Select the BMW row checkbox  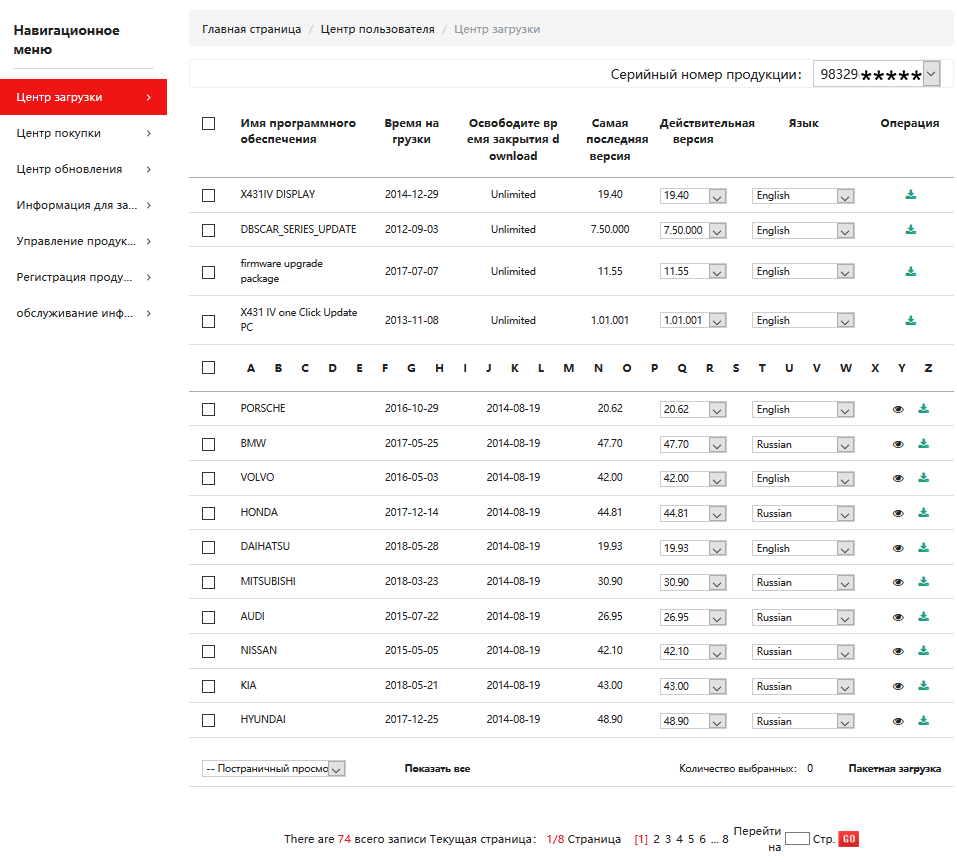[x=209, y=444]
